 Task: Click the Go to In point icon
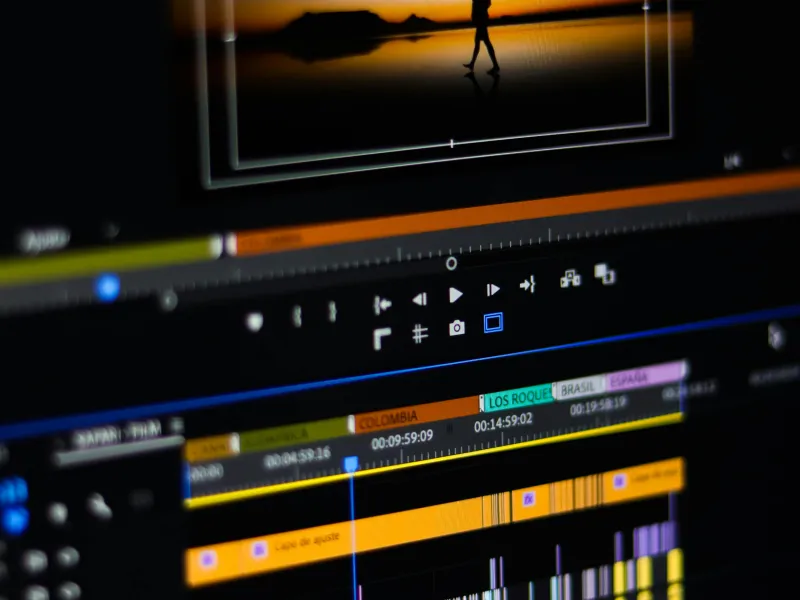click(x=382, y=304)
